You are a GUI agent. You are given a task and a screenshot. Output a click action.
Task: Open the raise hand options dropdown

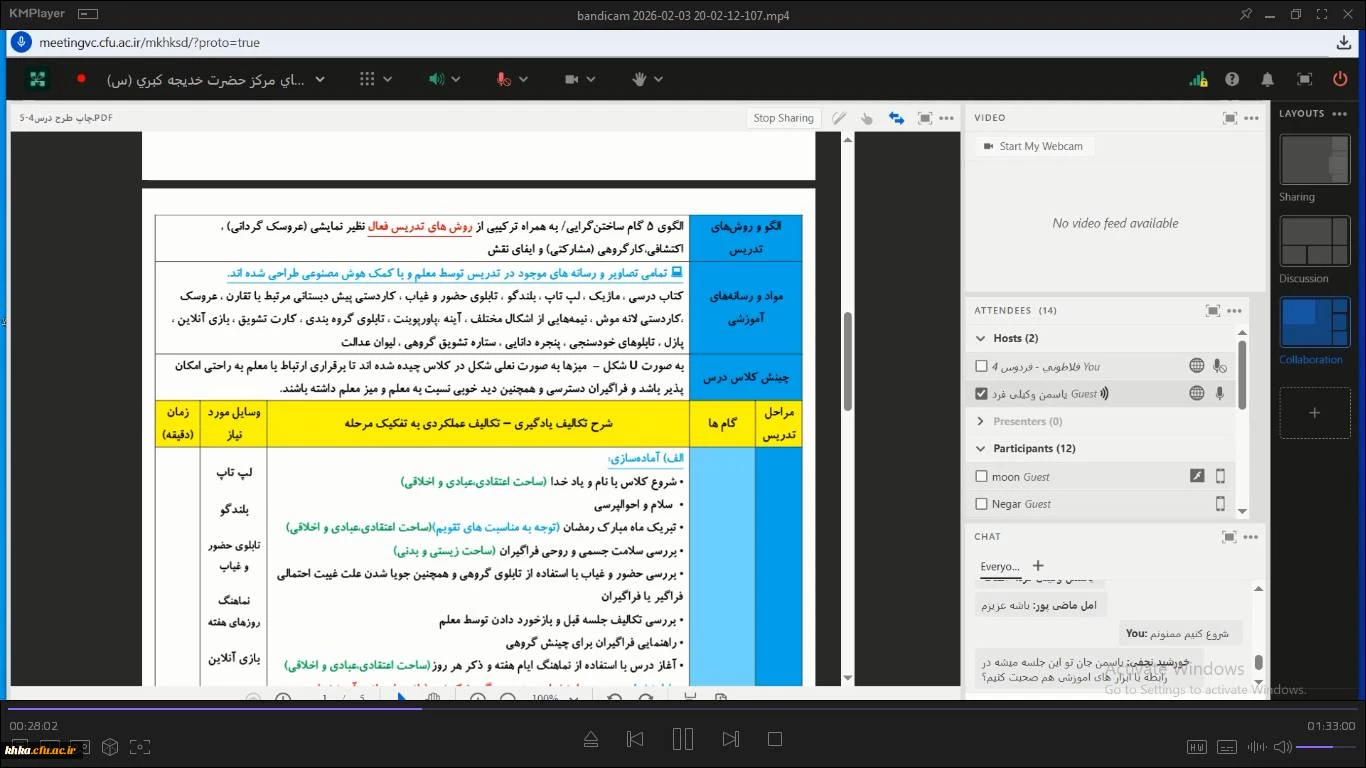(x=664, y=79)
